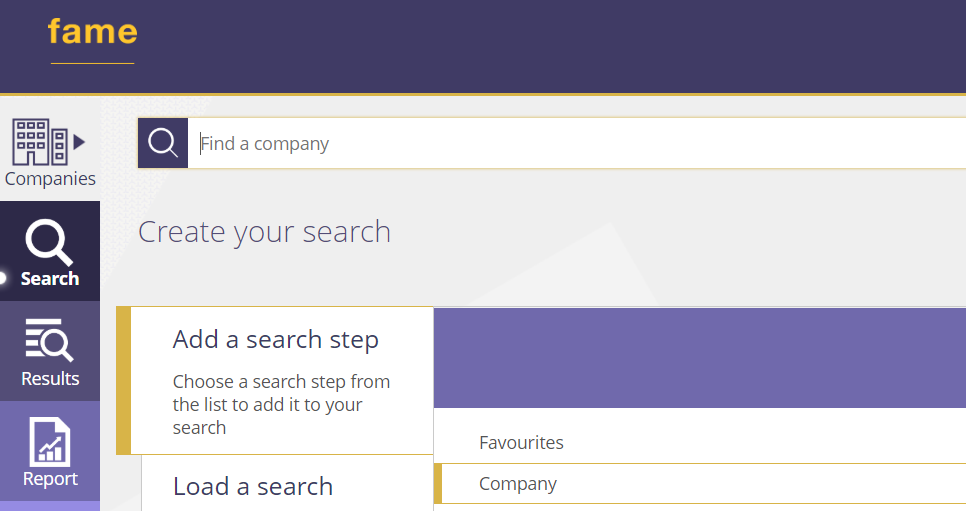This screenshot has width=966, height=511.
Task: Click the fame logo
Action: (x=92, y=32)
